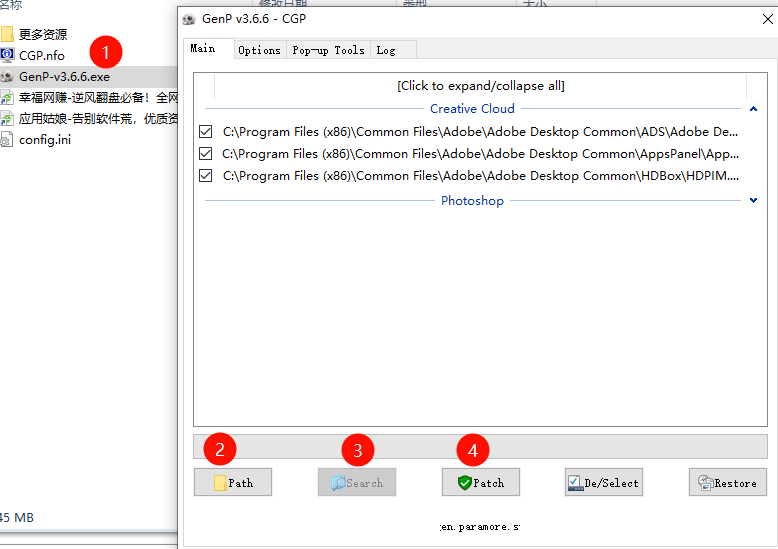Viewport: 778px width, 549px height.
Task: Collapse the Creative Cloud group arrow
Action: click(753, 109)
